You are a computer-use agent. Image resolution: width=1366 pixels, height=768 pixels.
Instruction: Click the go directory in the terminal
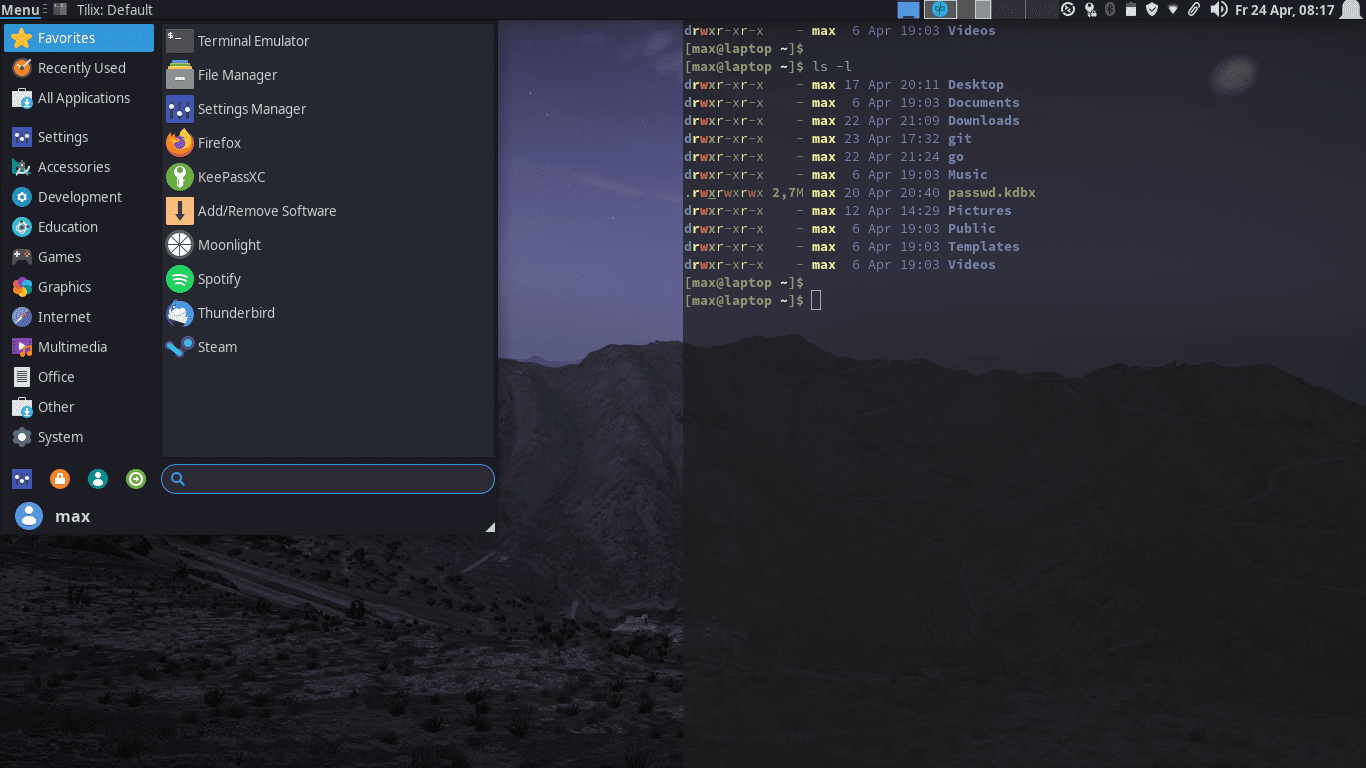click(956, 157)
